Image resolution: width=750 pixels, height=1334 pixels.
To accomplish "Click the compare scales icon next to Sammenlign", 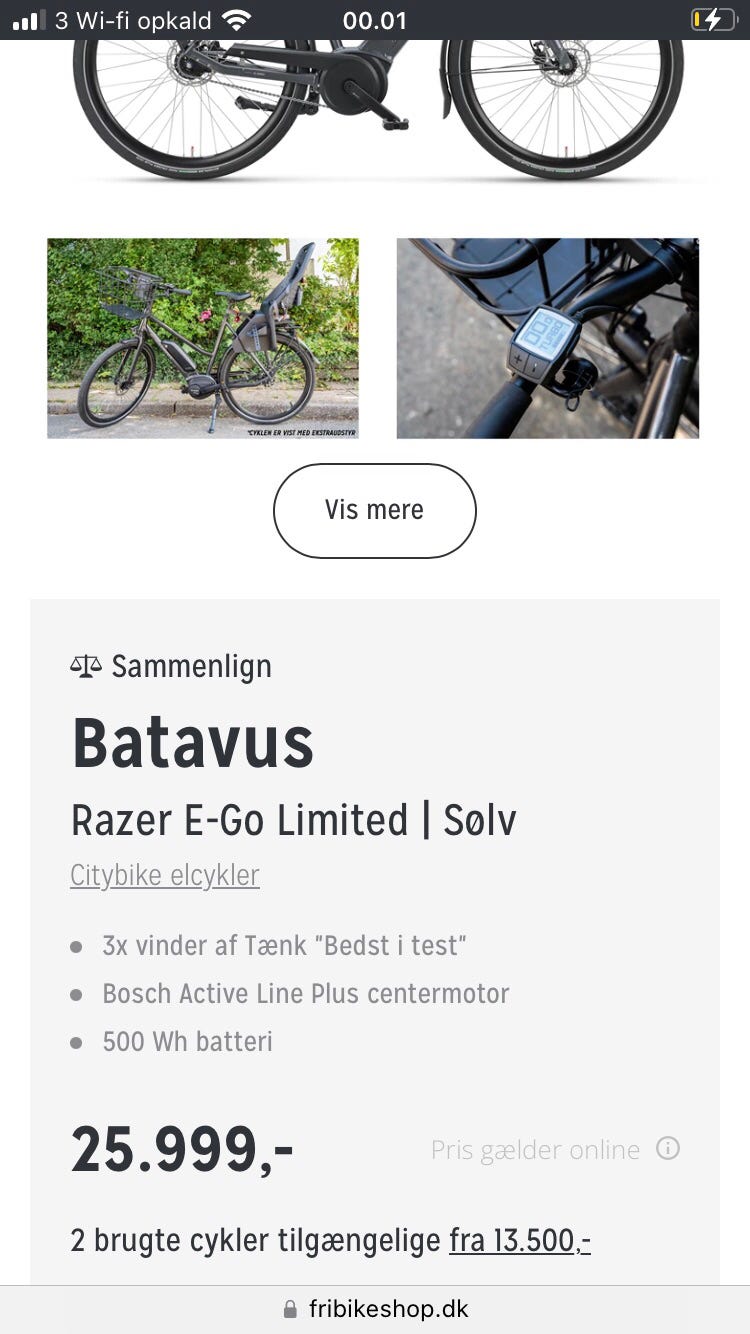I will pyautogui.click(x=86, y=664).
